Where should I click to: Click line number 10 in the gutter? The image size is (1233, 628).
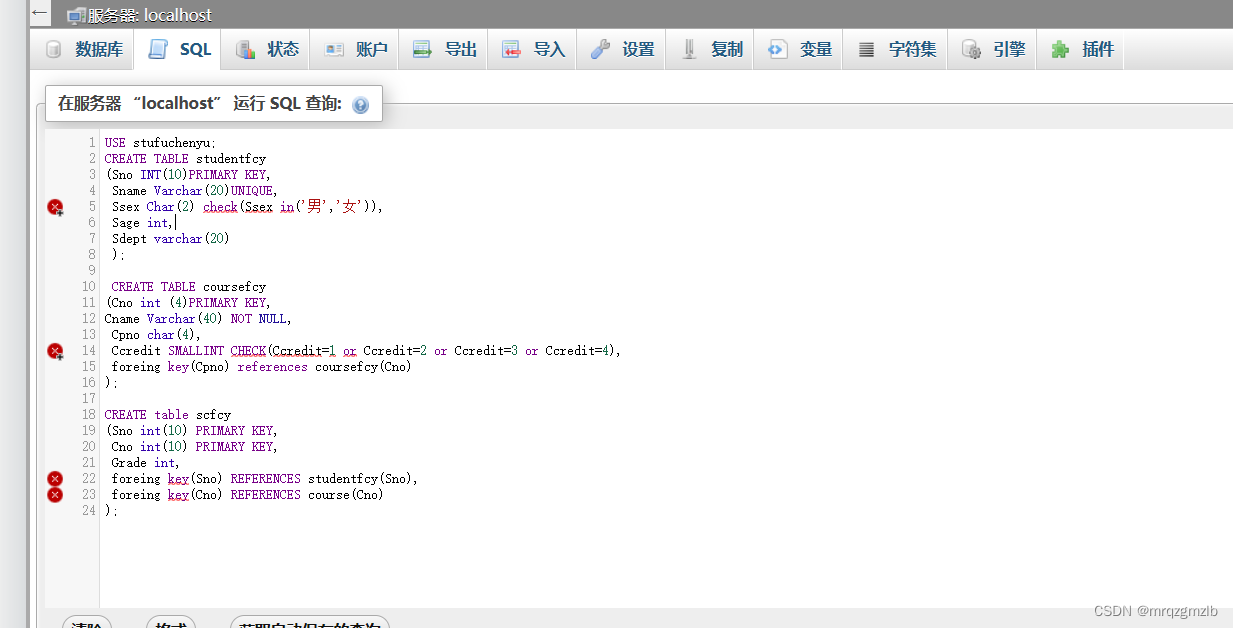[x=89, y=286]
